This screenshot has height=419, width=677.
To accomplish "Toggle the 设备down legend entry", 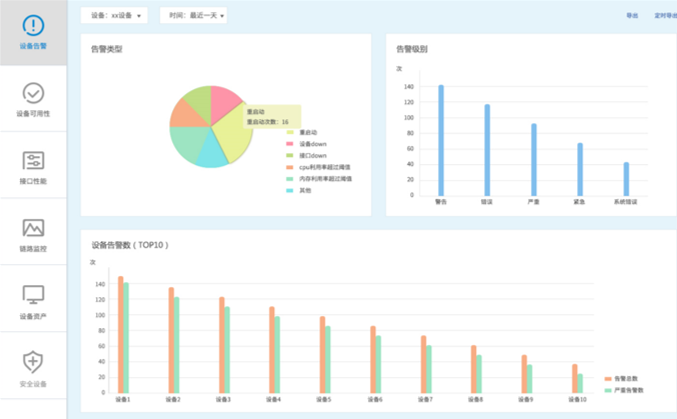I will 307,144.
